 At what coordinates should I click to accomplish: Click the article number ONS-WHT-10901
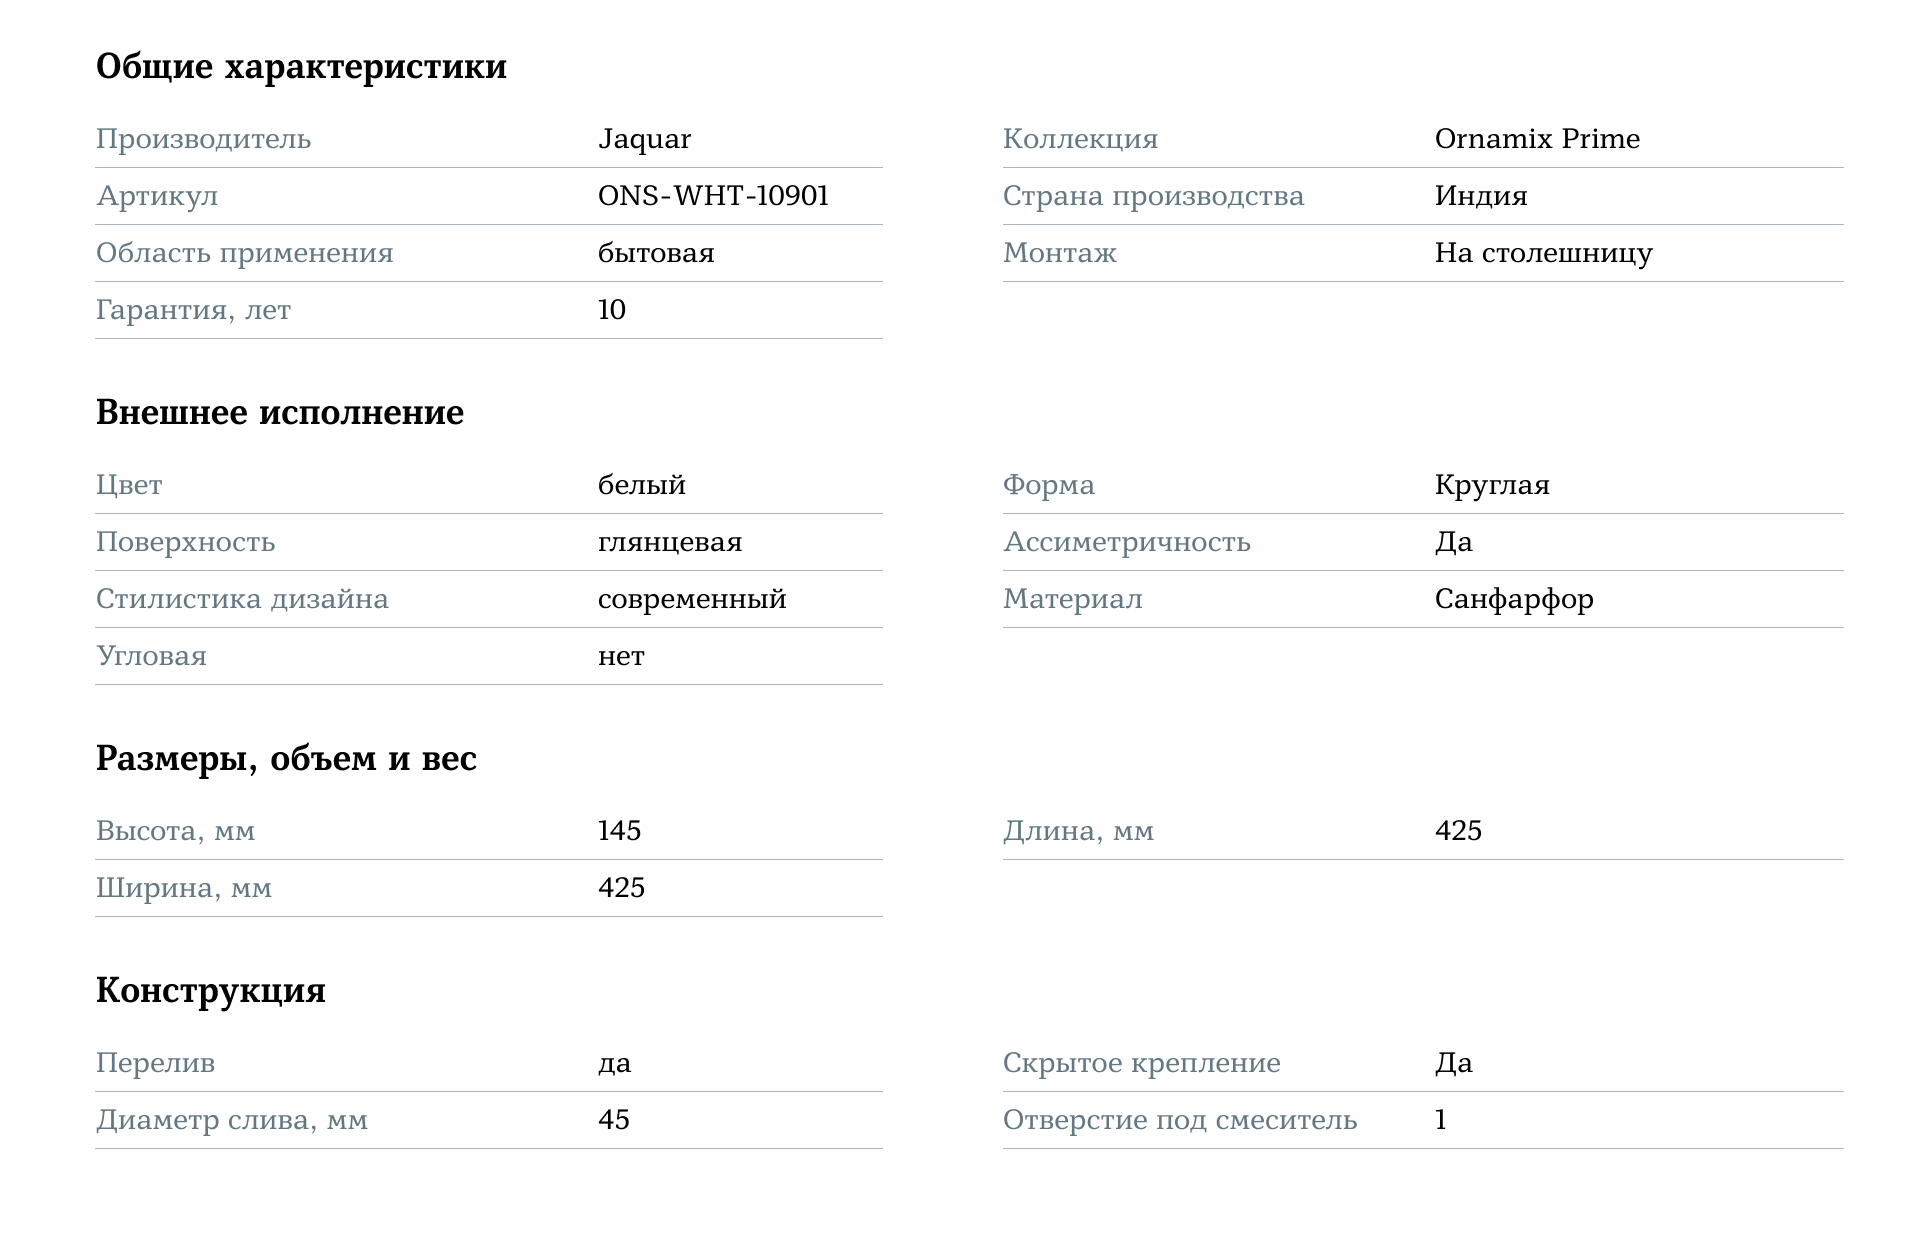tap(713, 196)
